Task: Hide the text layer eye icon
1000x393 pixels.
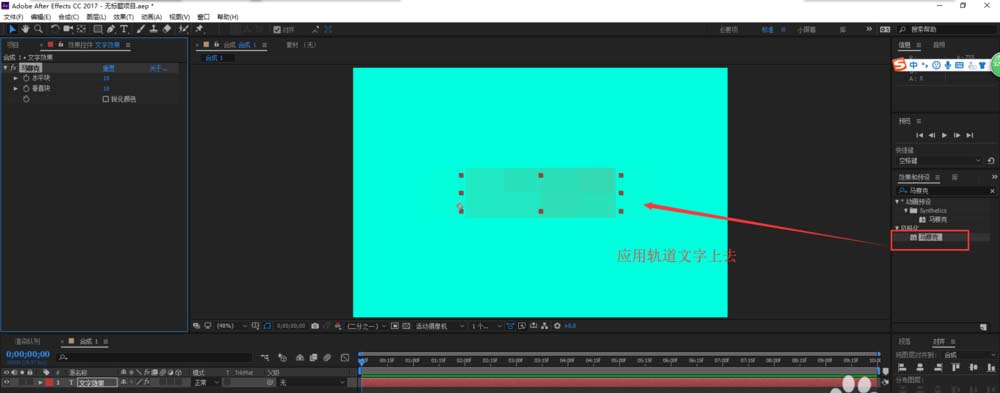Action: tap(7, 382)
